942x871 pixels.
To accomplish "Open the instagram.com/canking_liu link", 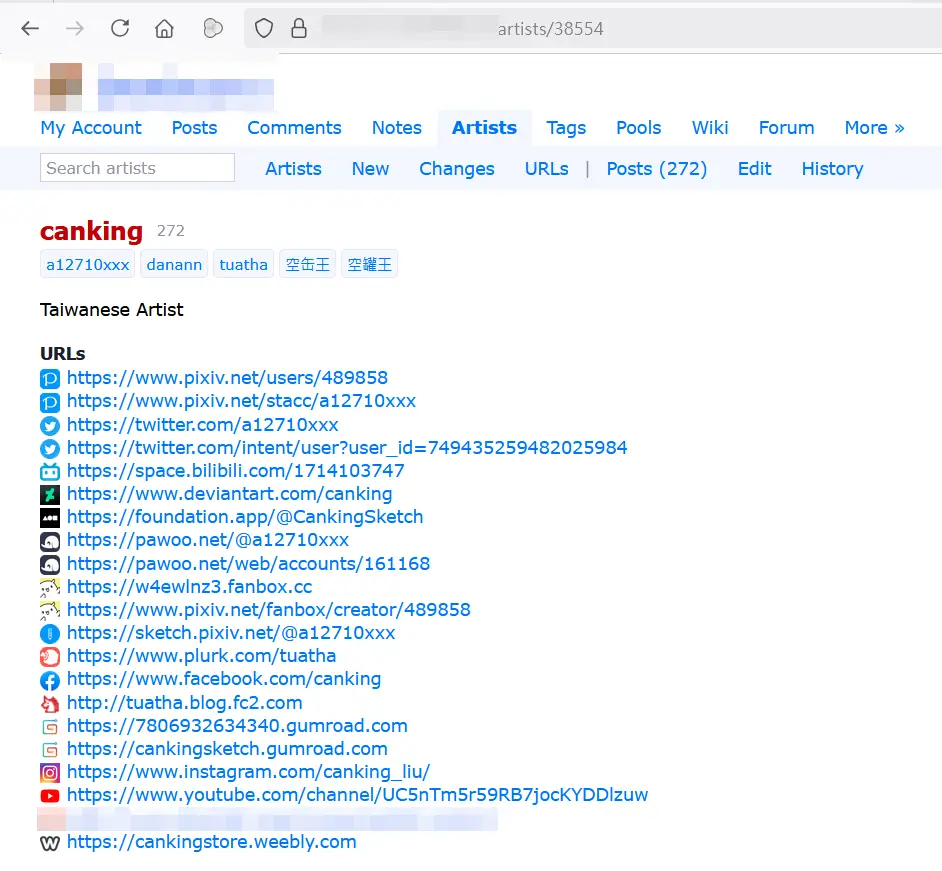I will click(248, 772).
